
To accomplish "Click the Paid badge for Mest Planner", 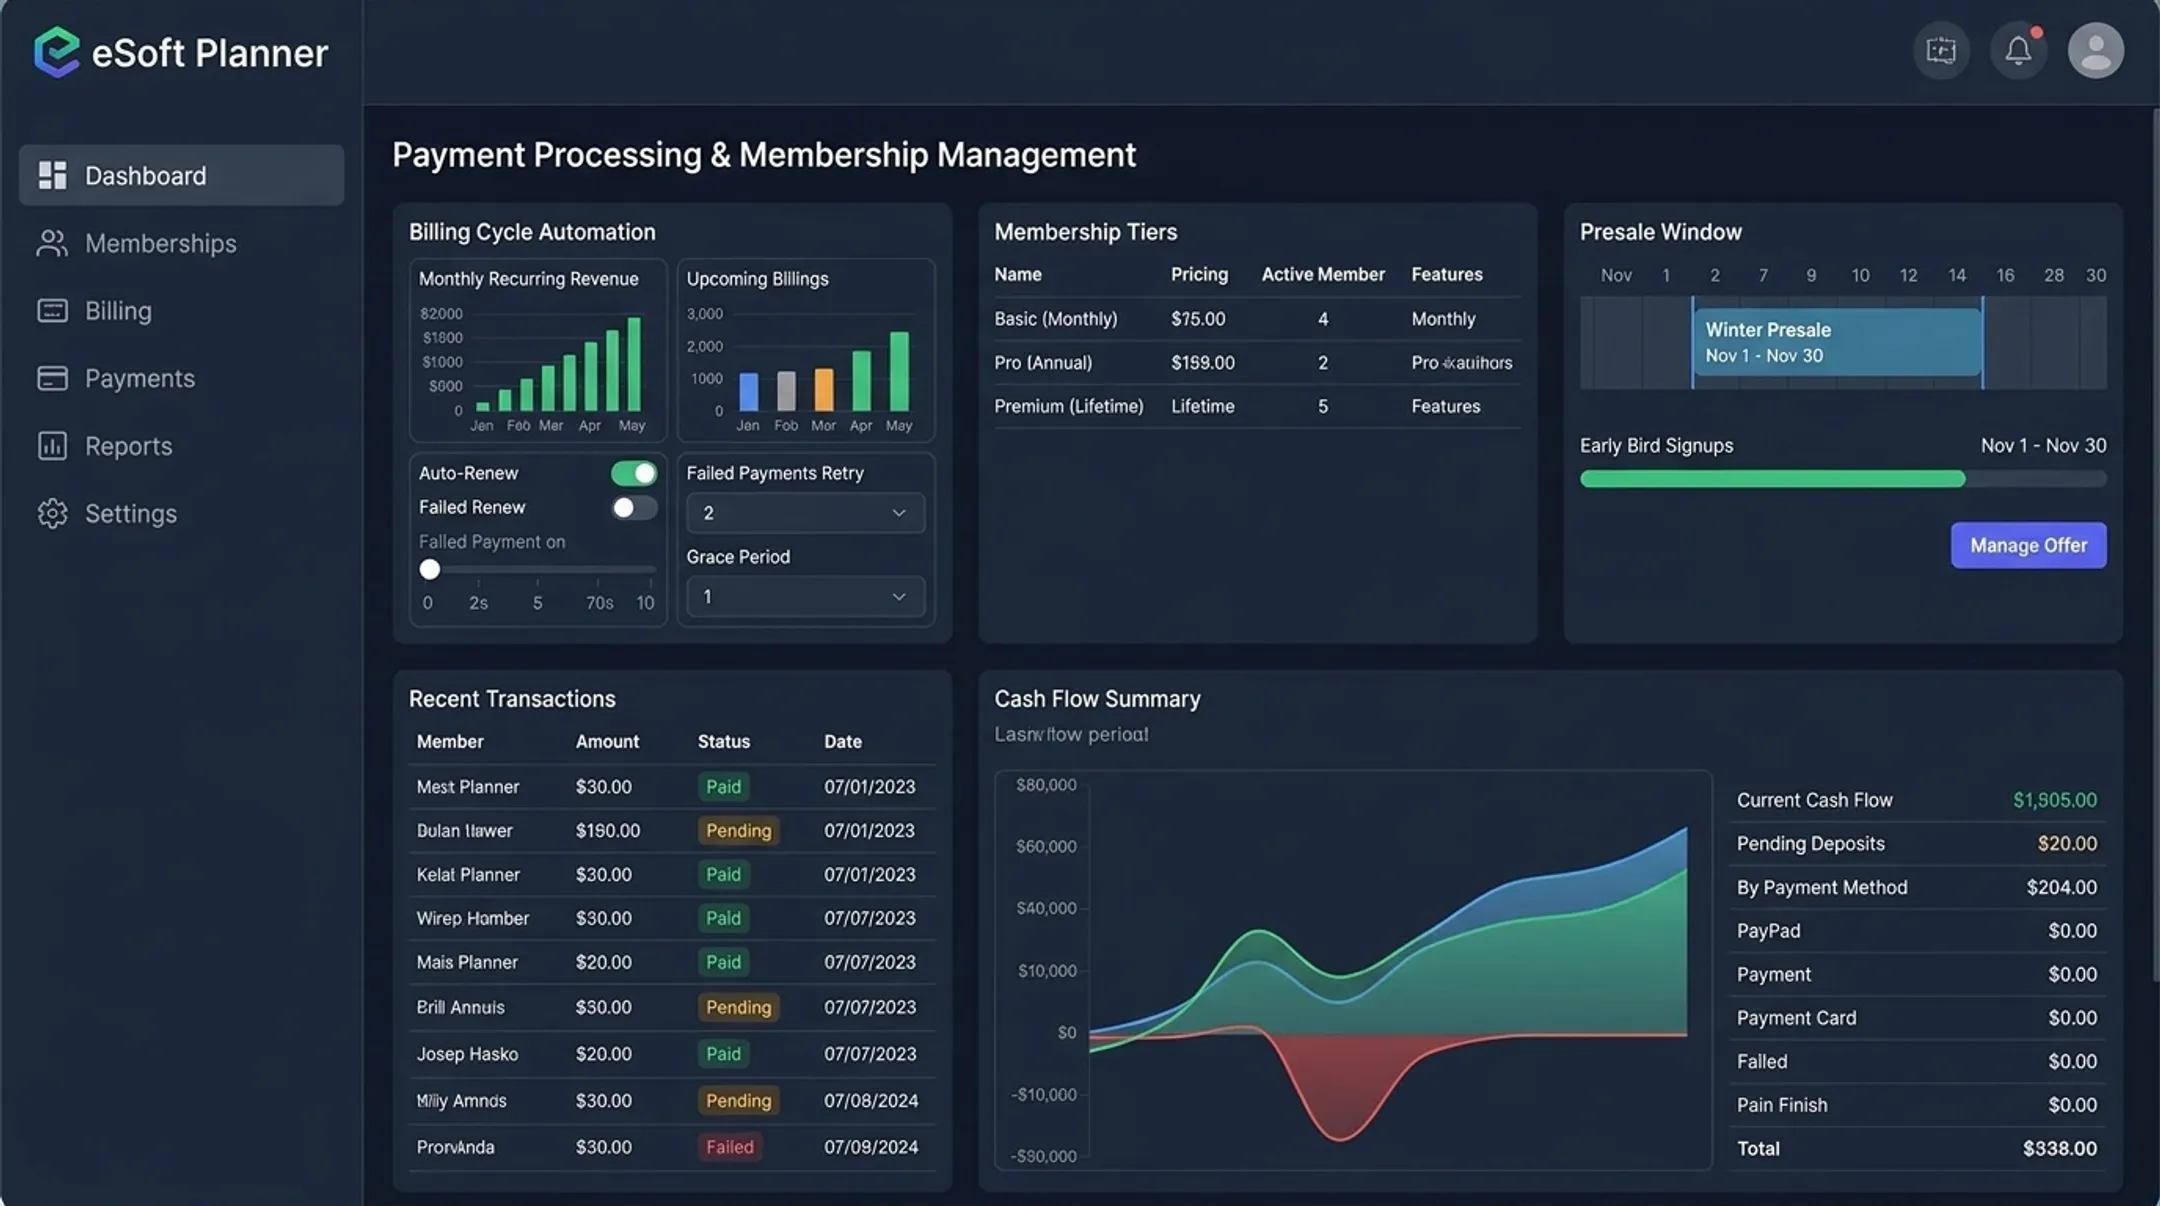I will 723,786.
